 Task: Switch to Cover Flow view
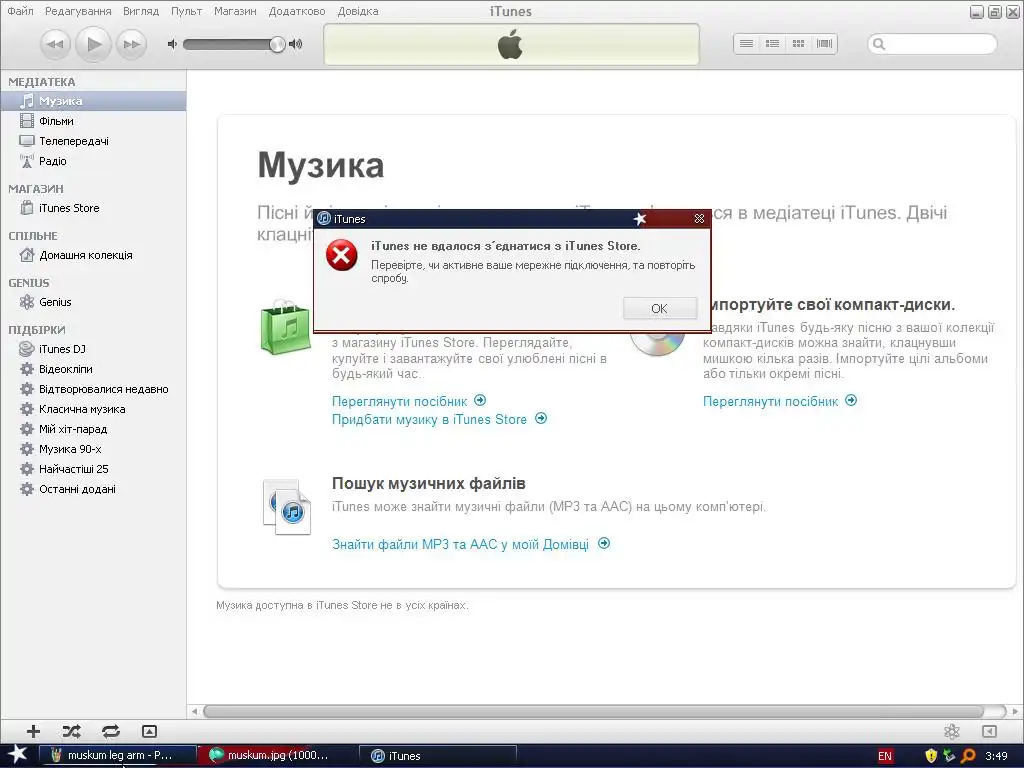[824, 44]
